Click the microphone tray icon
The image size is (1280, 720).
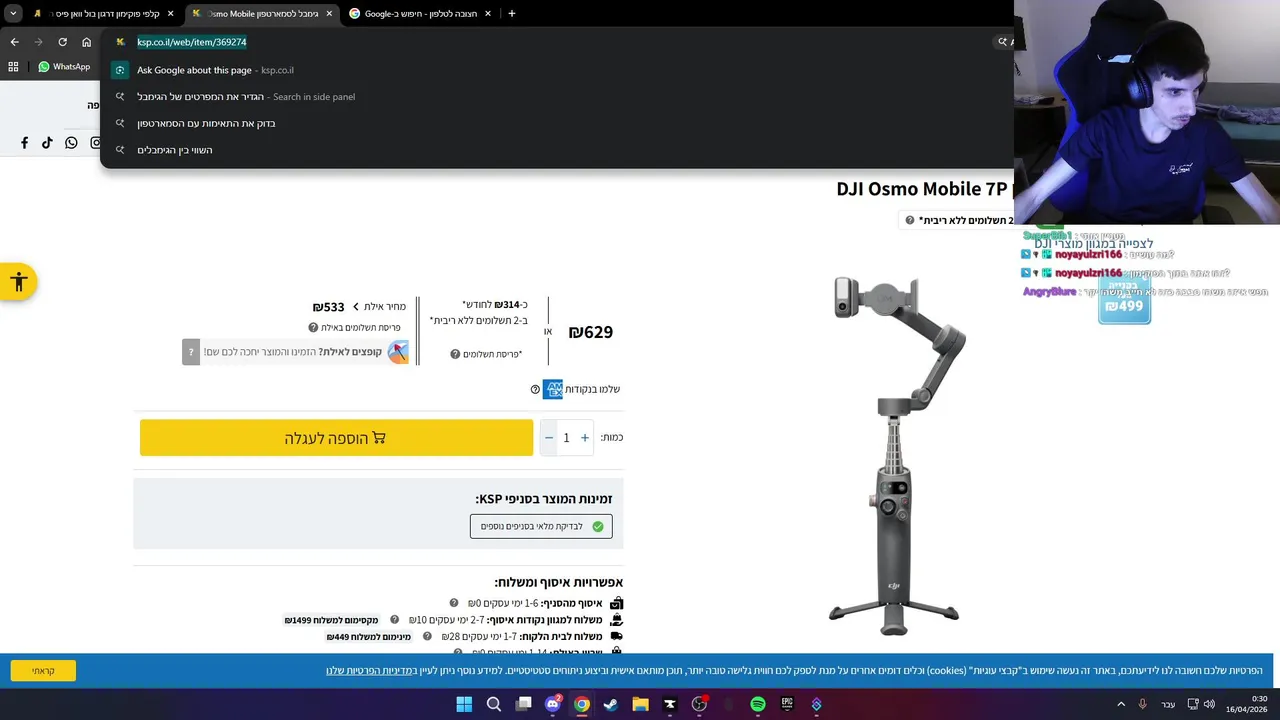pyautogui.click(x=1143, y=704)
